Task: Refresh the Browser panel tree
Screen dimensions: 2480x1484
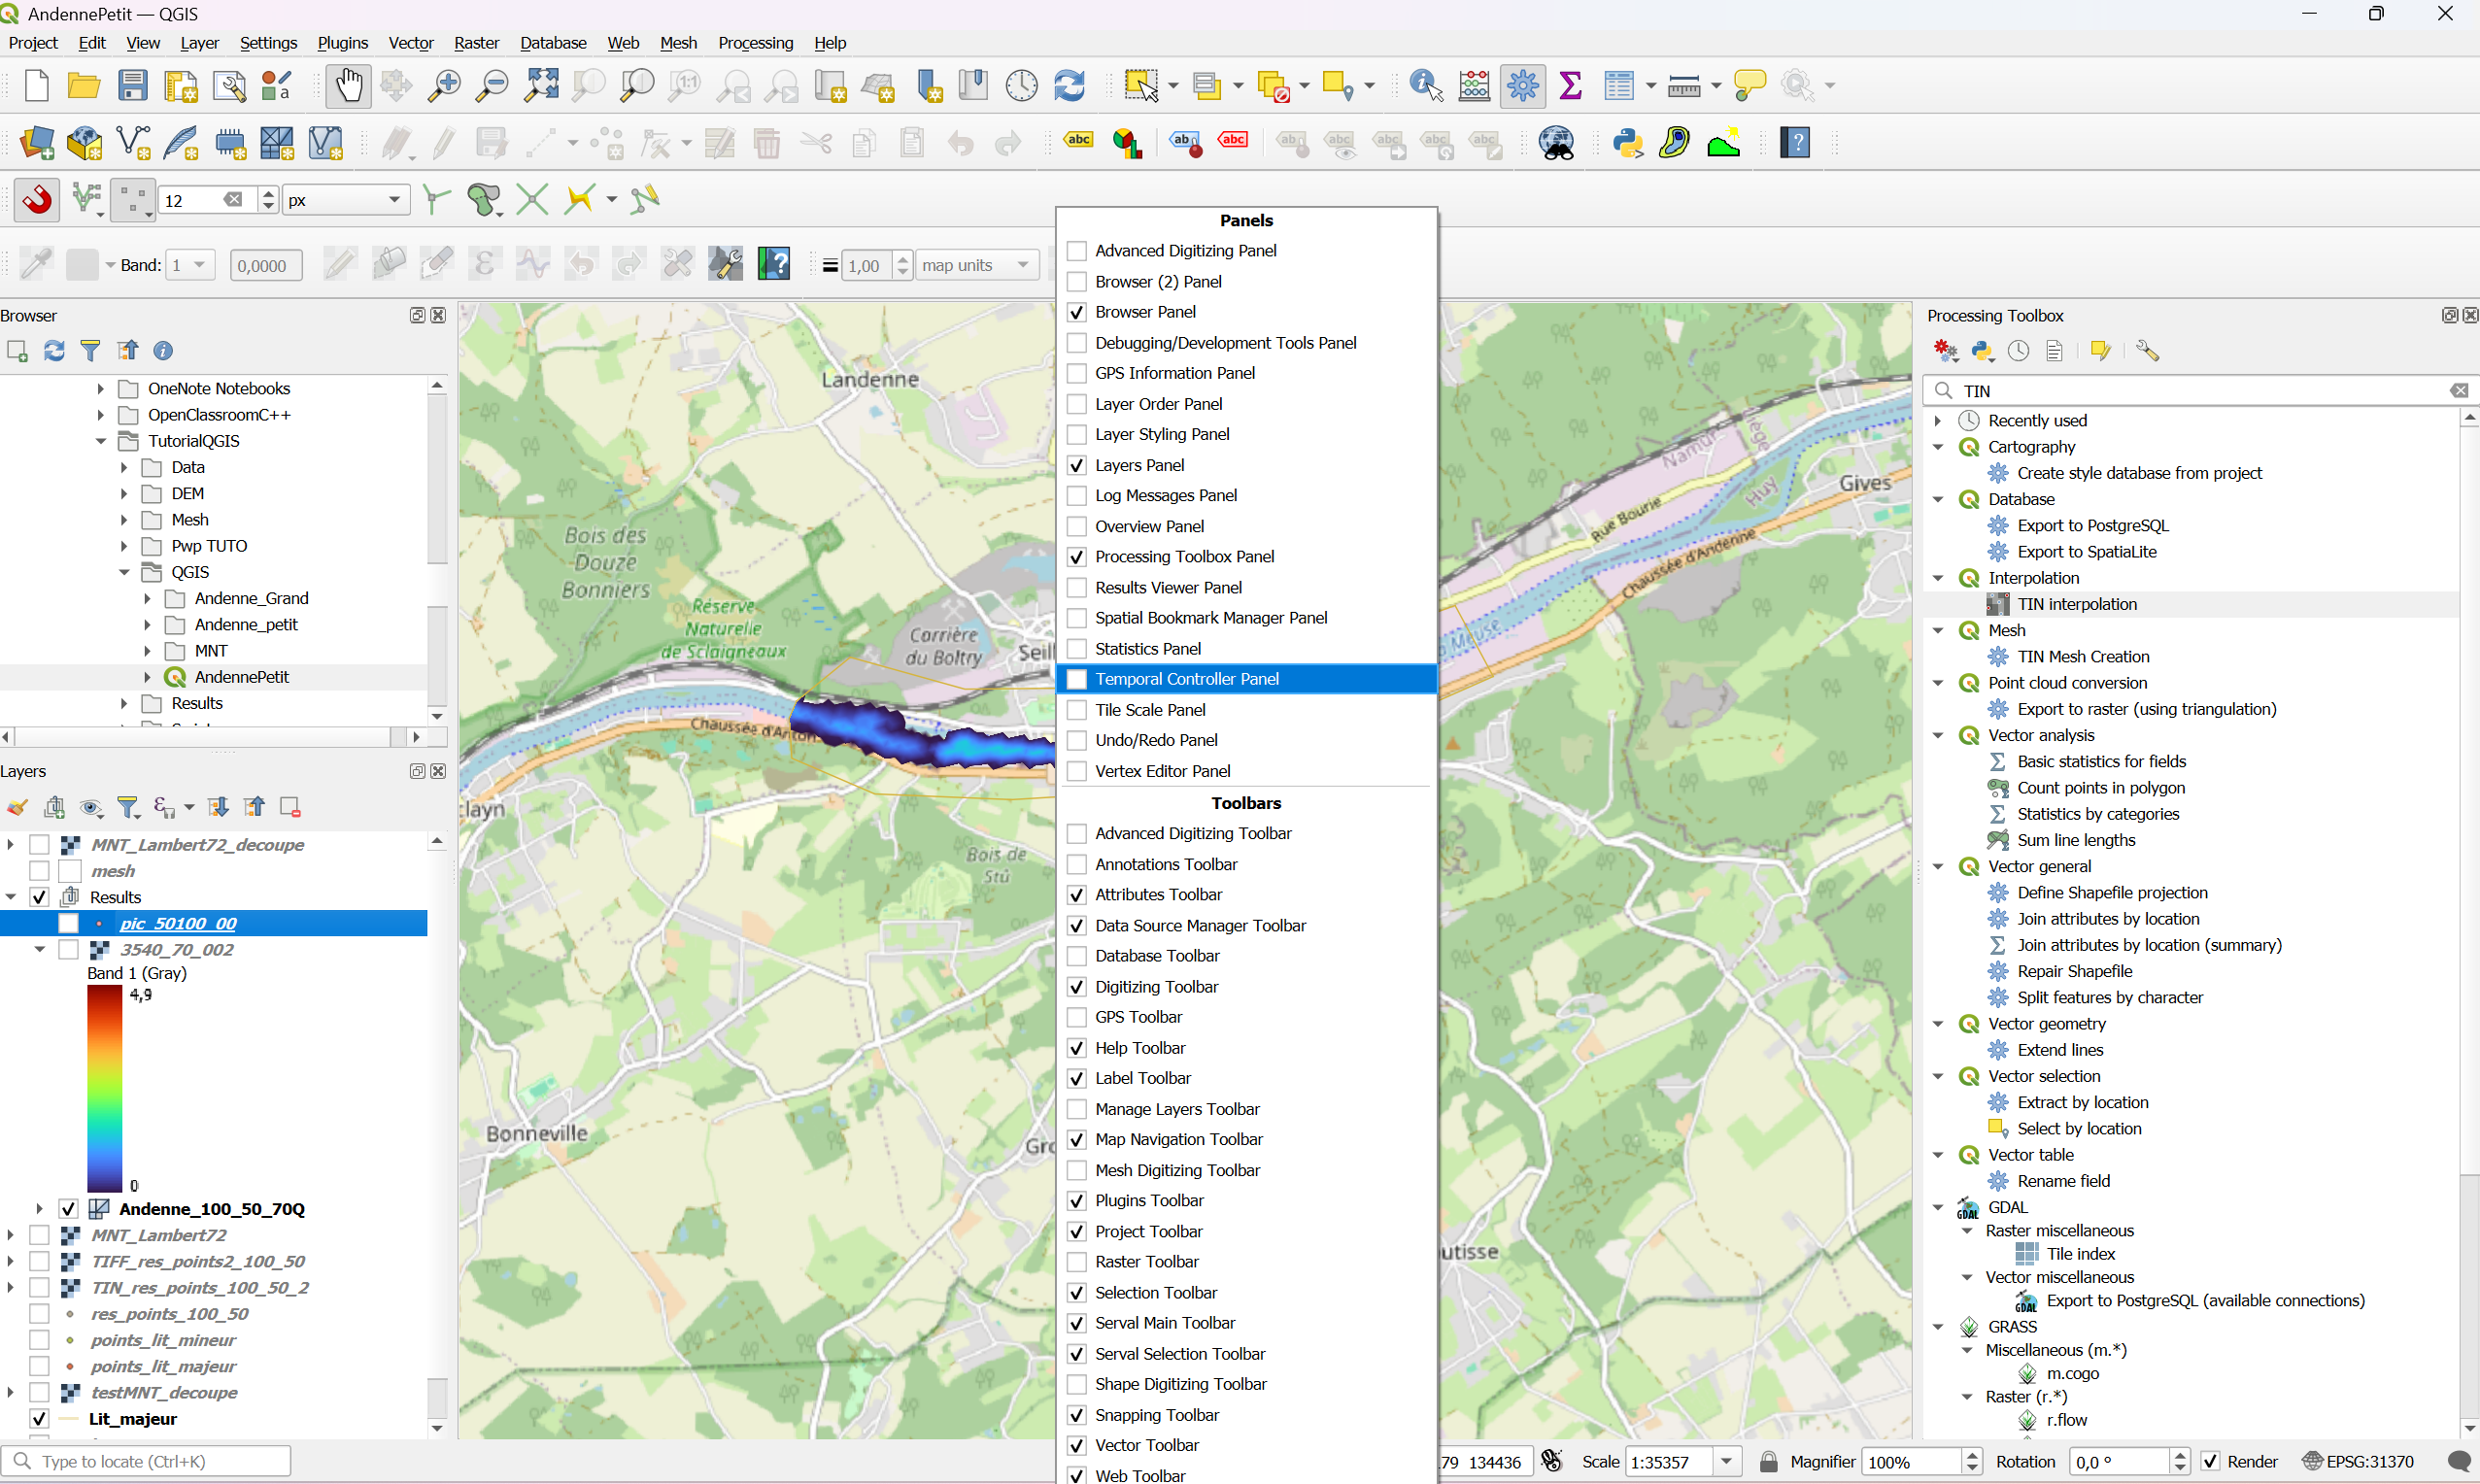Action: (x=54, y=350)
